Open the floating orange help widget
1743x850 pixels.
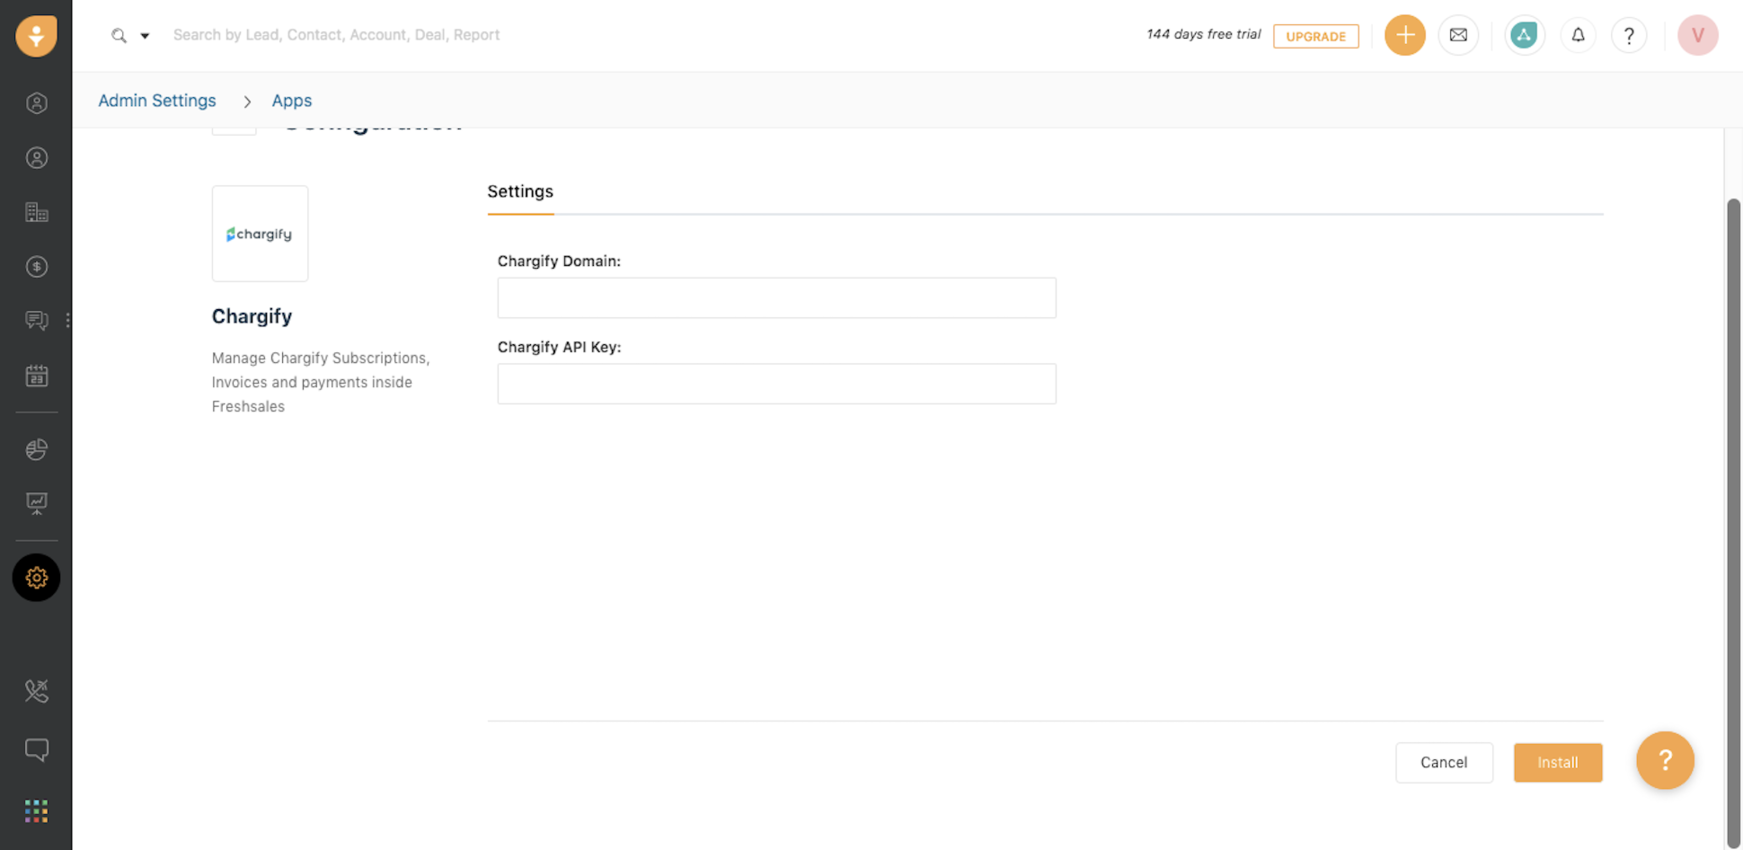tap(1665, 761)
